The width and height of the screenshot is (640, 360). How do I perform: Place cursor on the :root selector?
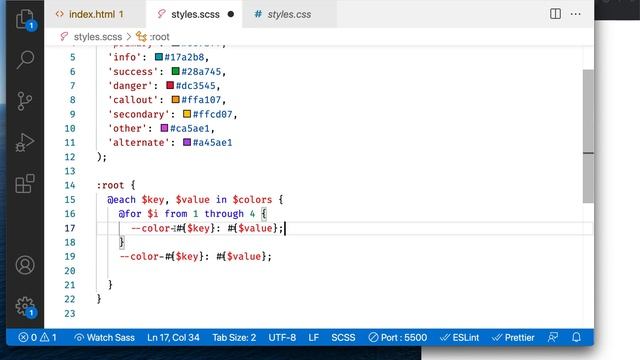[110, 185]
